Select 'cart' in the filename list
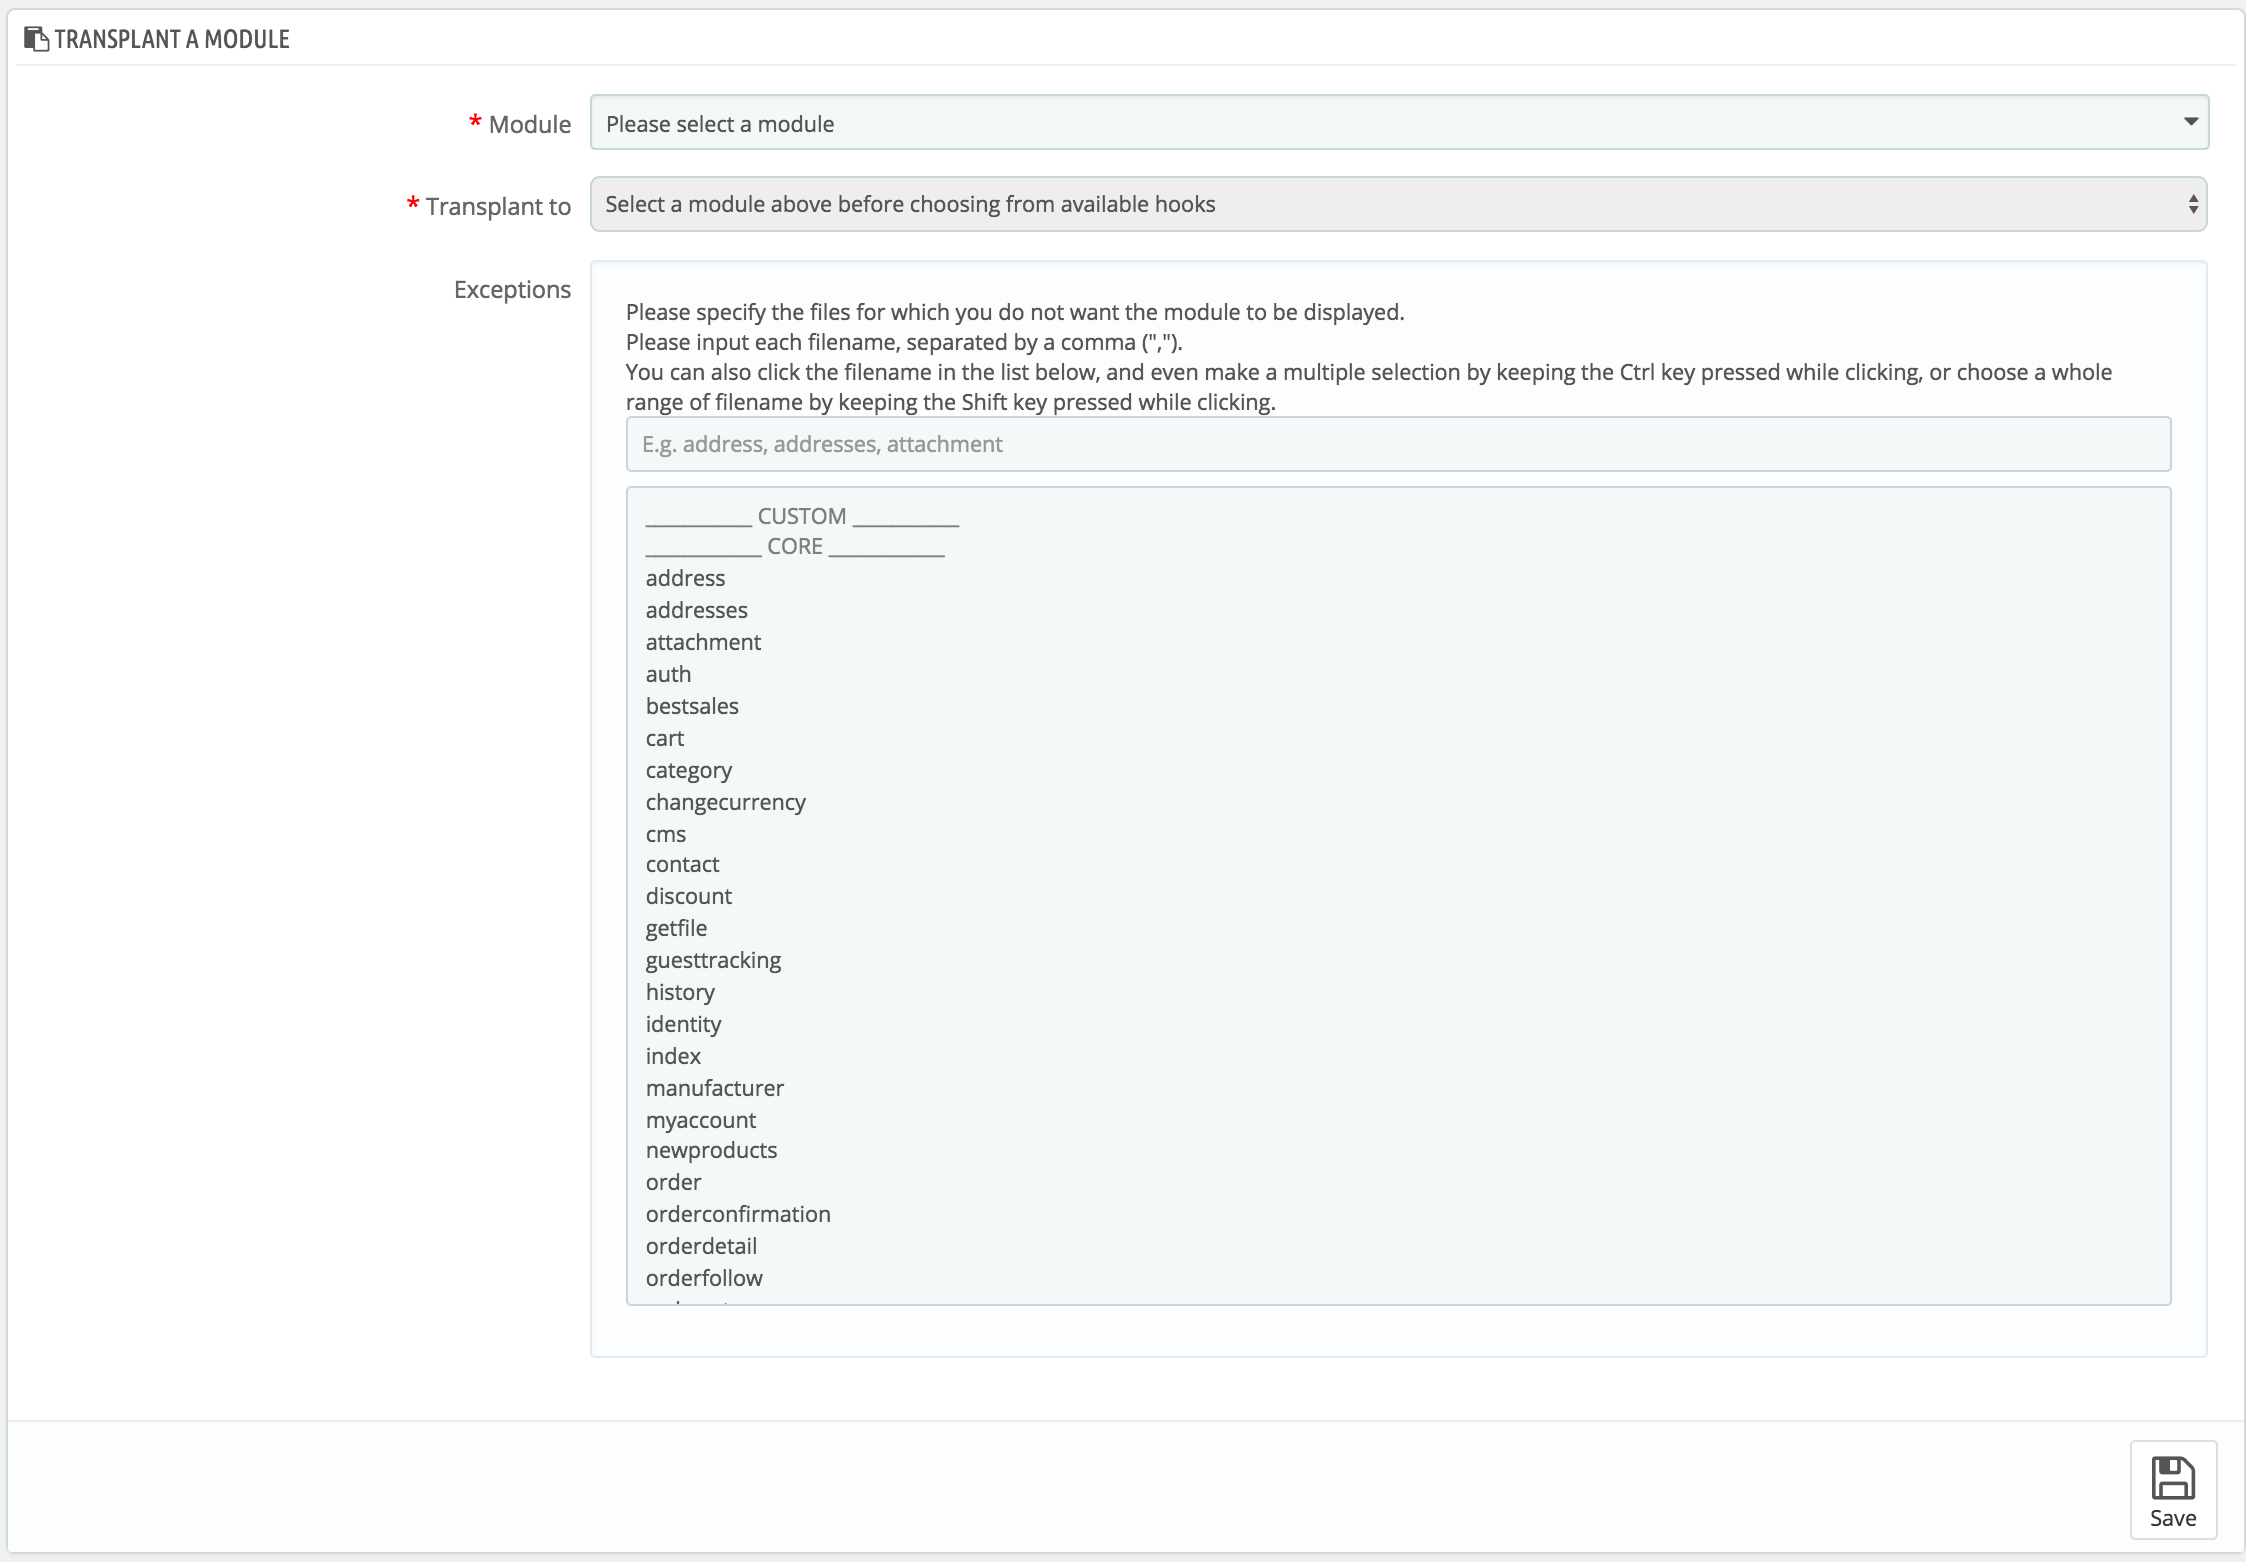2246x1562 pixels. point(665,738)
